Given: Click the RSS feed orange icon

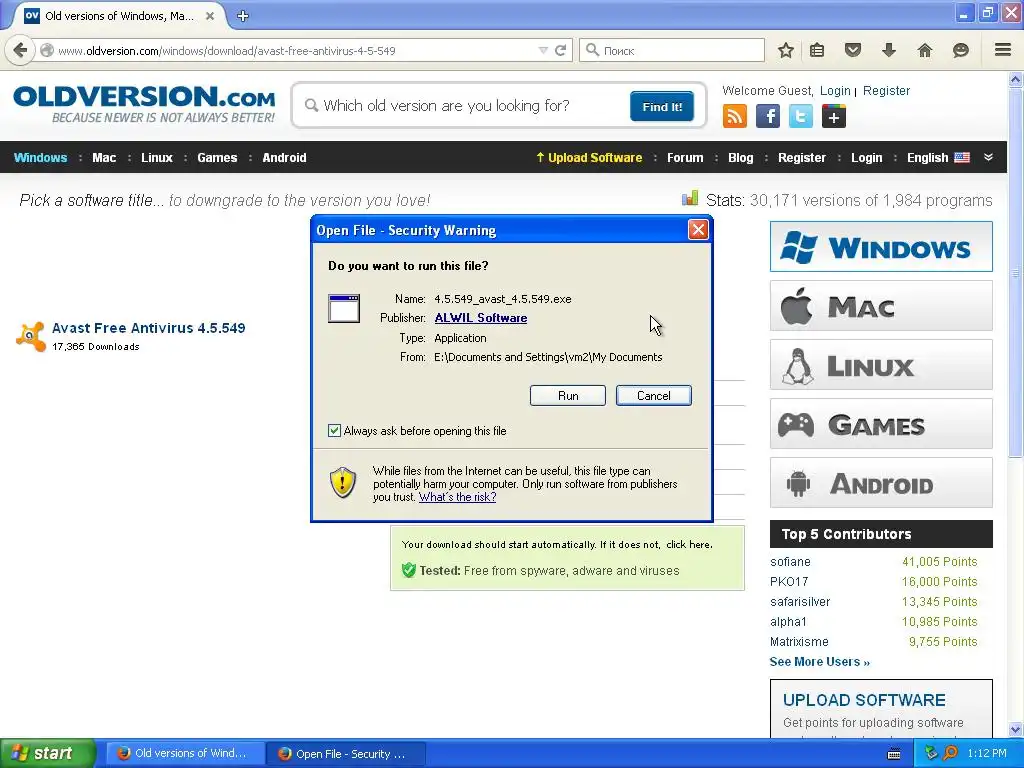Looking at the screenshot, I should 735,117.
